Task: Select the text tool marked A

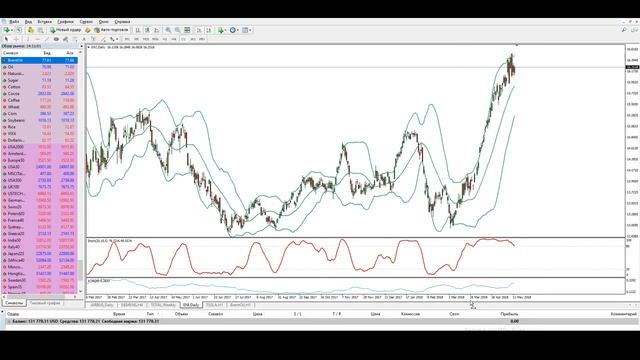Action: point(84,39)
